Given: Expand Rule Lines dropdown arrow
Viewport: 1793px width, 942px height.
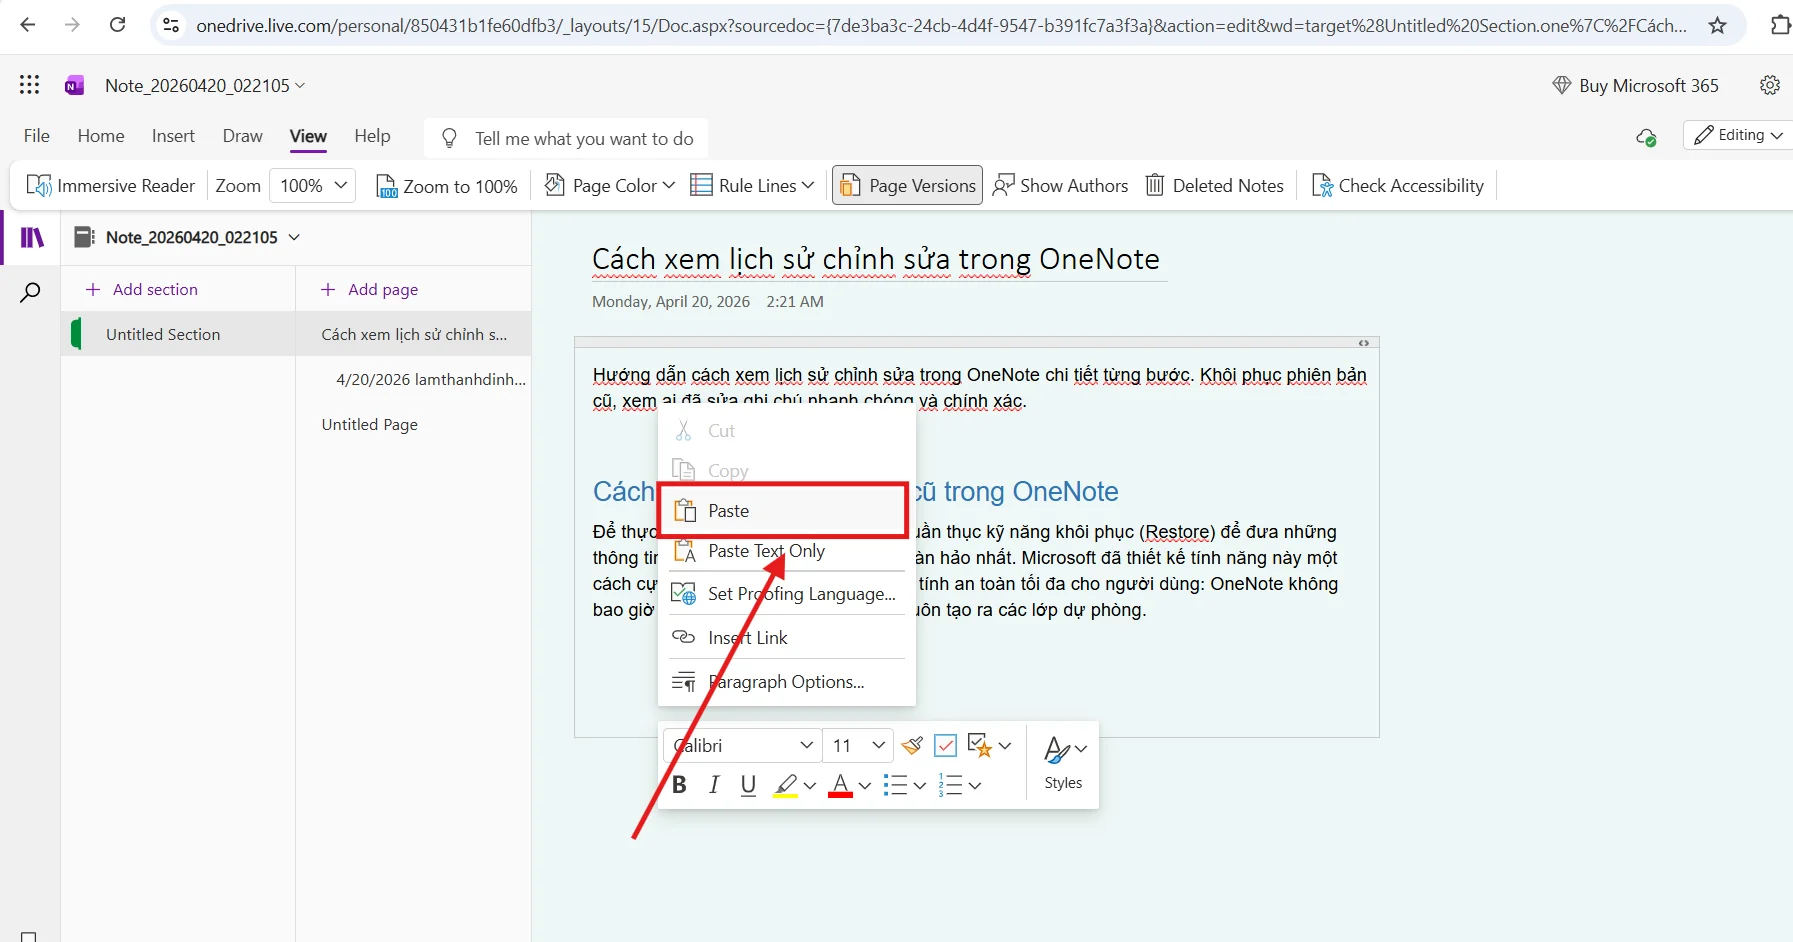Looking at the screenshot, I should [808, 185].
